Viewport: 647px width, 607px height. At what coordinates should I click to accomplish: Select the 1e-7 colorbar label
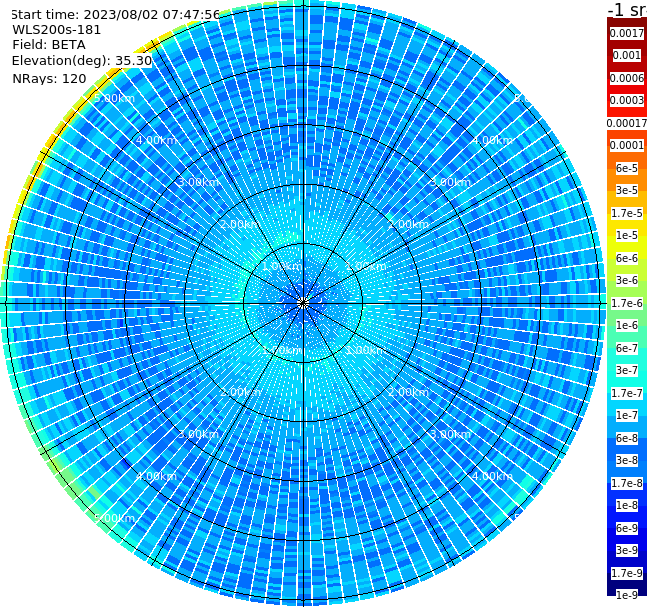click(x=627, y=415)
